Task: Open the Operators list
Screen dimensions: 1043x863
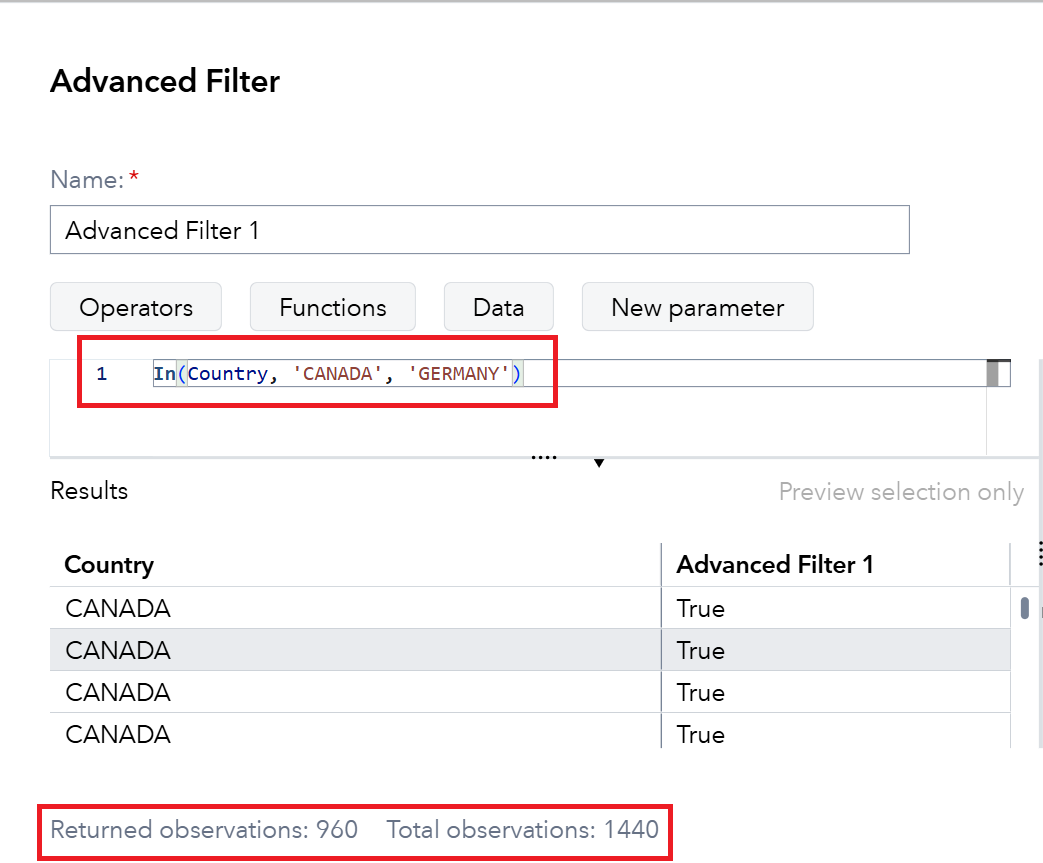Action: (x=135, y=307)
